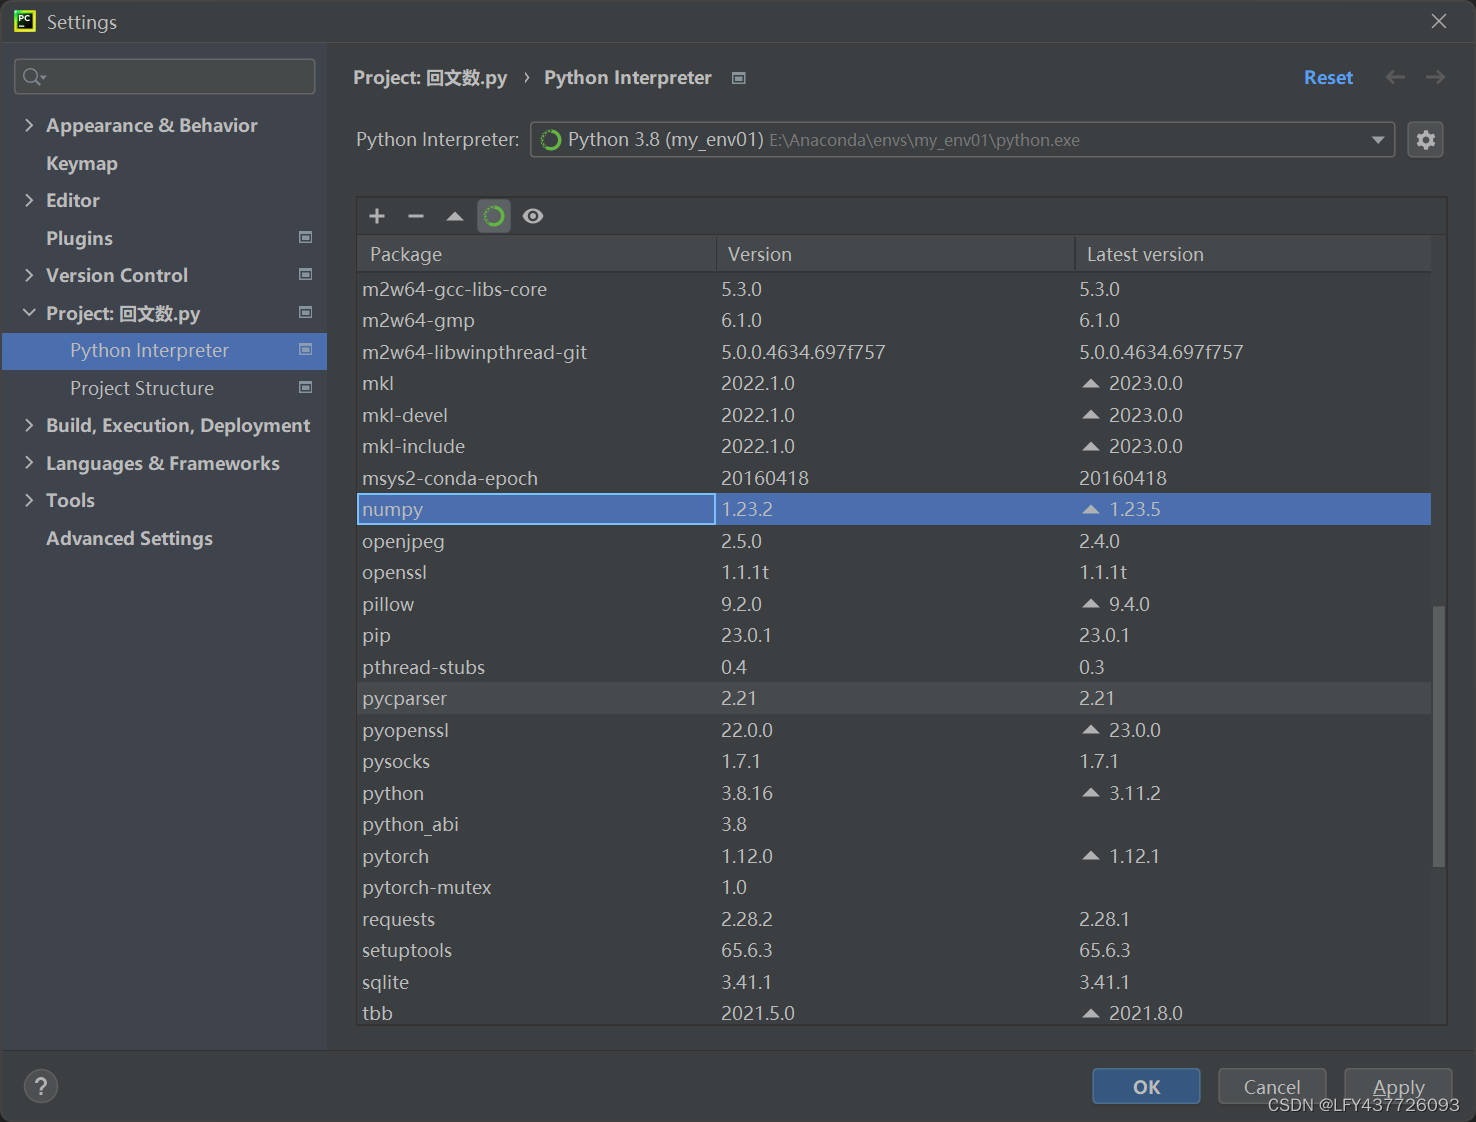Click the help question mark button

click(41, 1086)
